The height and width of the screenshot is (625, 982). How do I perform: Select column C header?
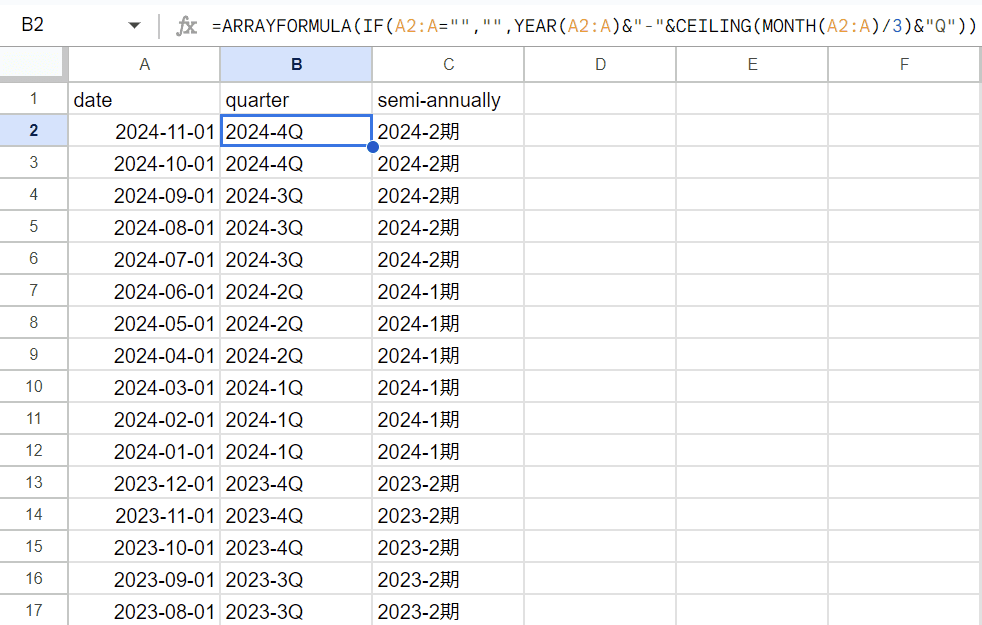(448, 64)
